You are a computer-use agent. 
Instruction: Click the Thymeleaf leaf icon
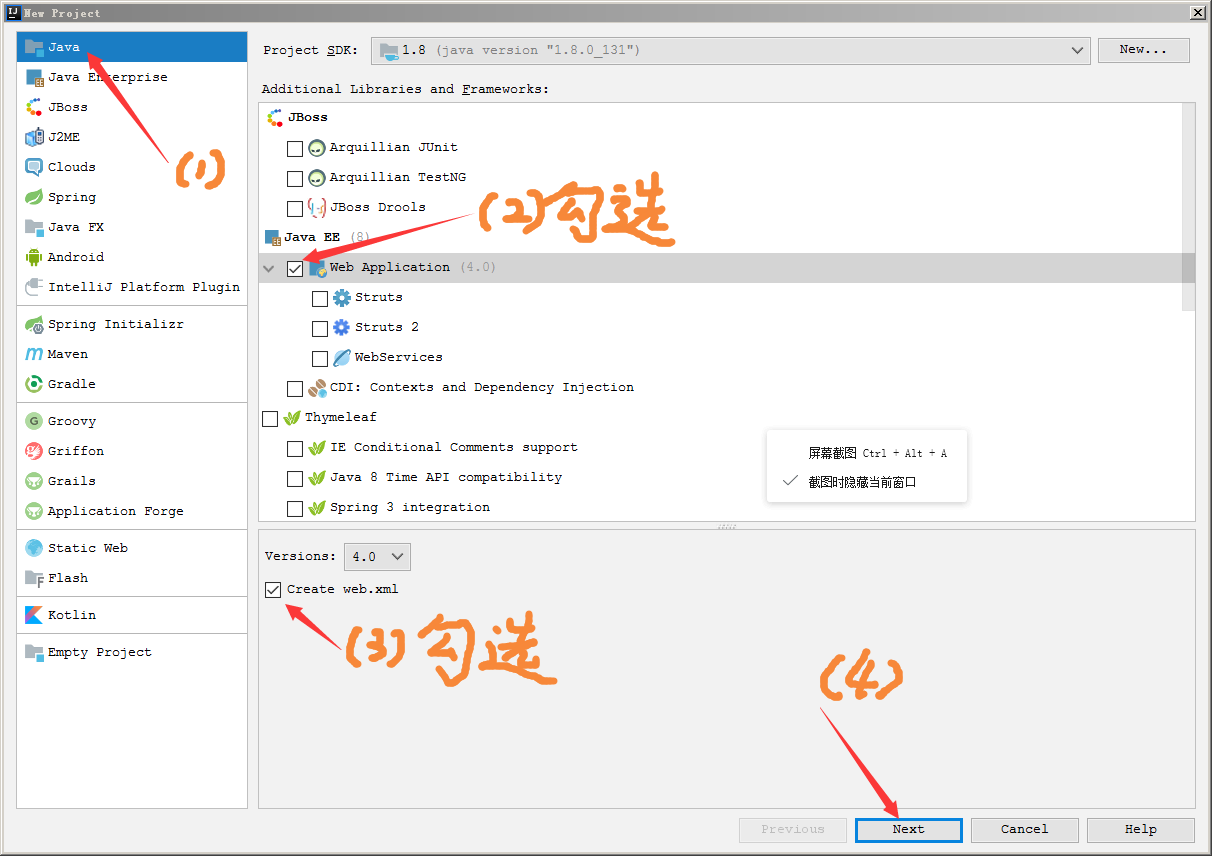click(x=292, y=417)
